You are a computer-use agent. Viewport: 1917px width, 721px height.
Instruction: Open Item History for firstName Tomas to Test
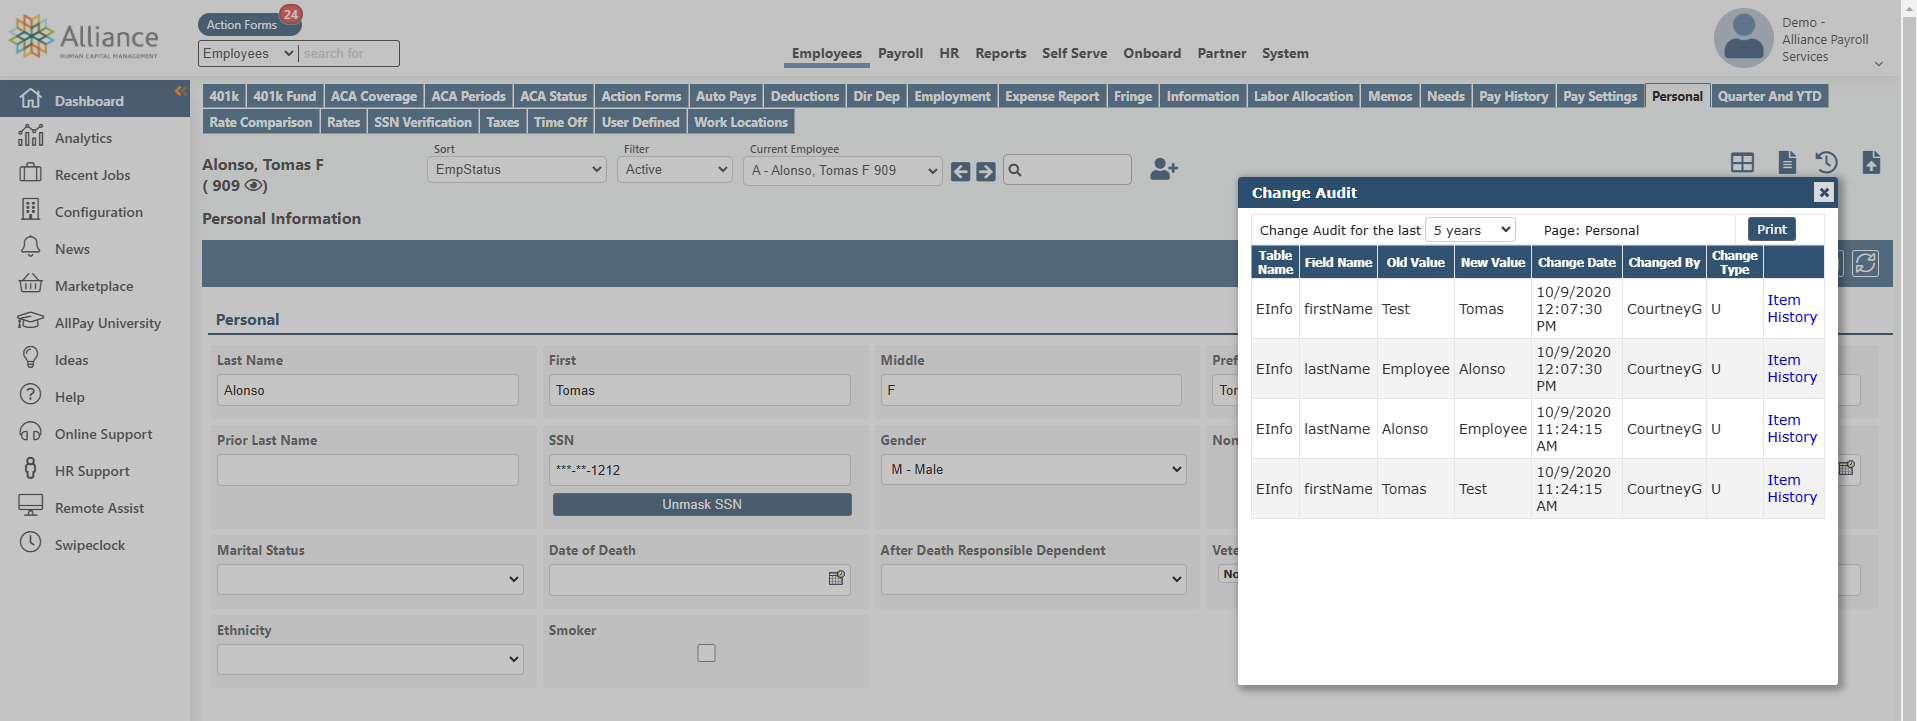pos(1791,489)
